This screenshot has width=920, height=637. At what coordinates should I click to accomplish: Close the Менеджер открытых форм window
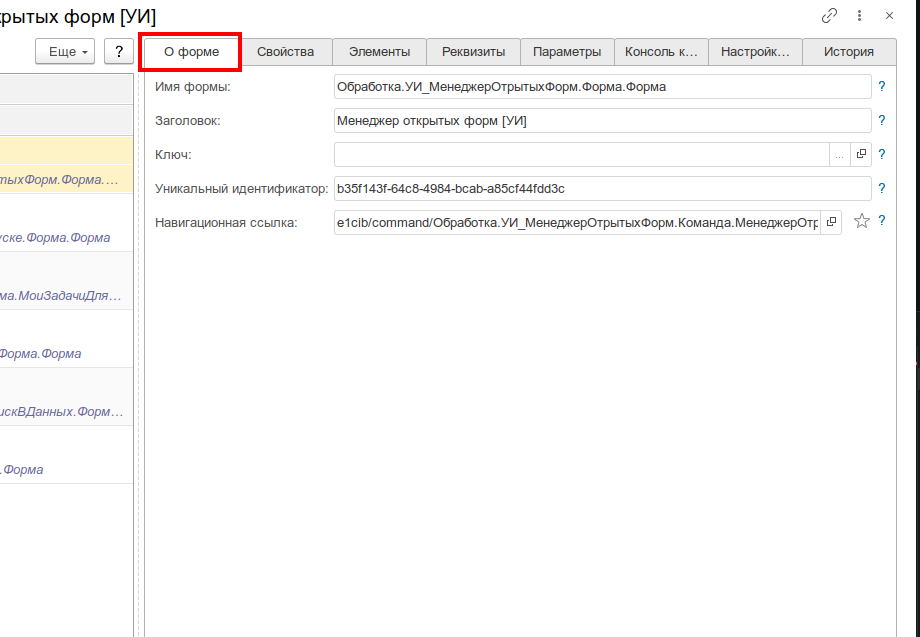(889, 16)
